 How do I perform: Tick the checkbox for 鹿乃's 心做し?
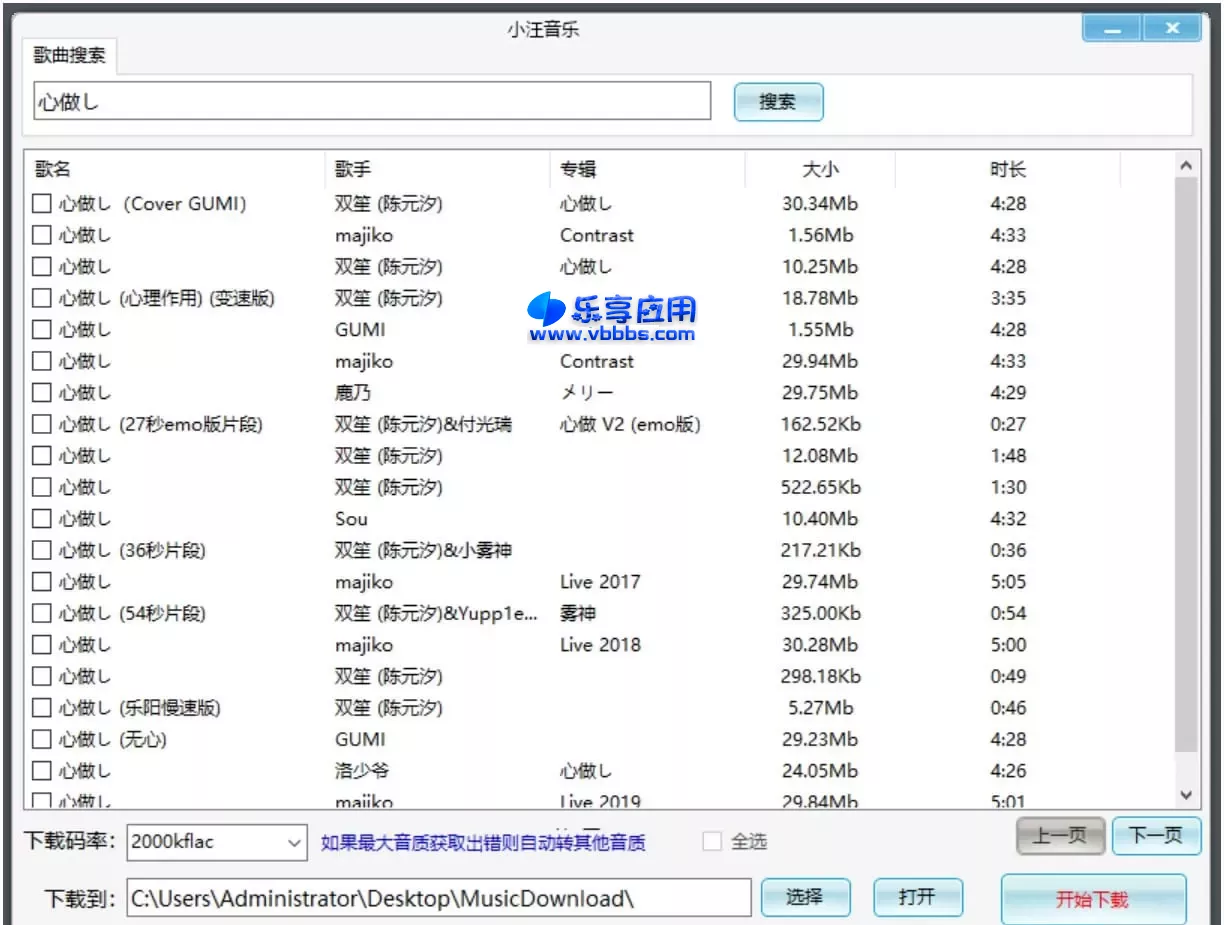coord(41,392)
